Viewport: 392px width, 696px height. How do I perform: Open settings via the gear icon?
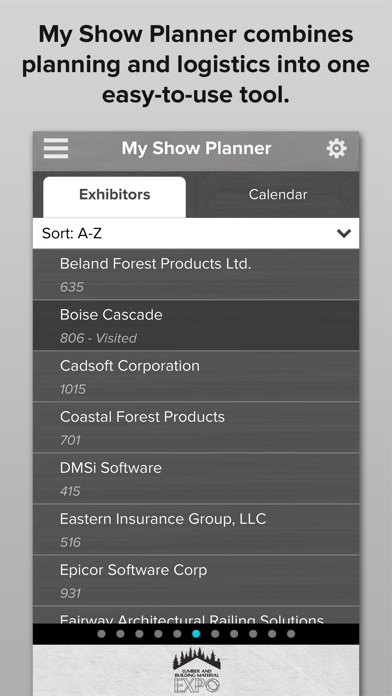pos(337,148)
